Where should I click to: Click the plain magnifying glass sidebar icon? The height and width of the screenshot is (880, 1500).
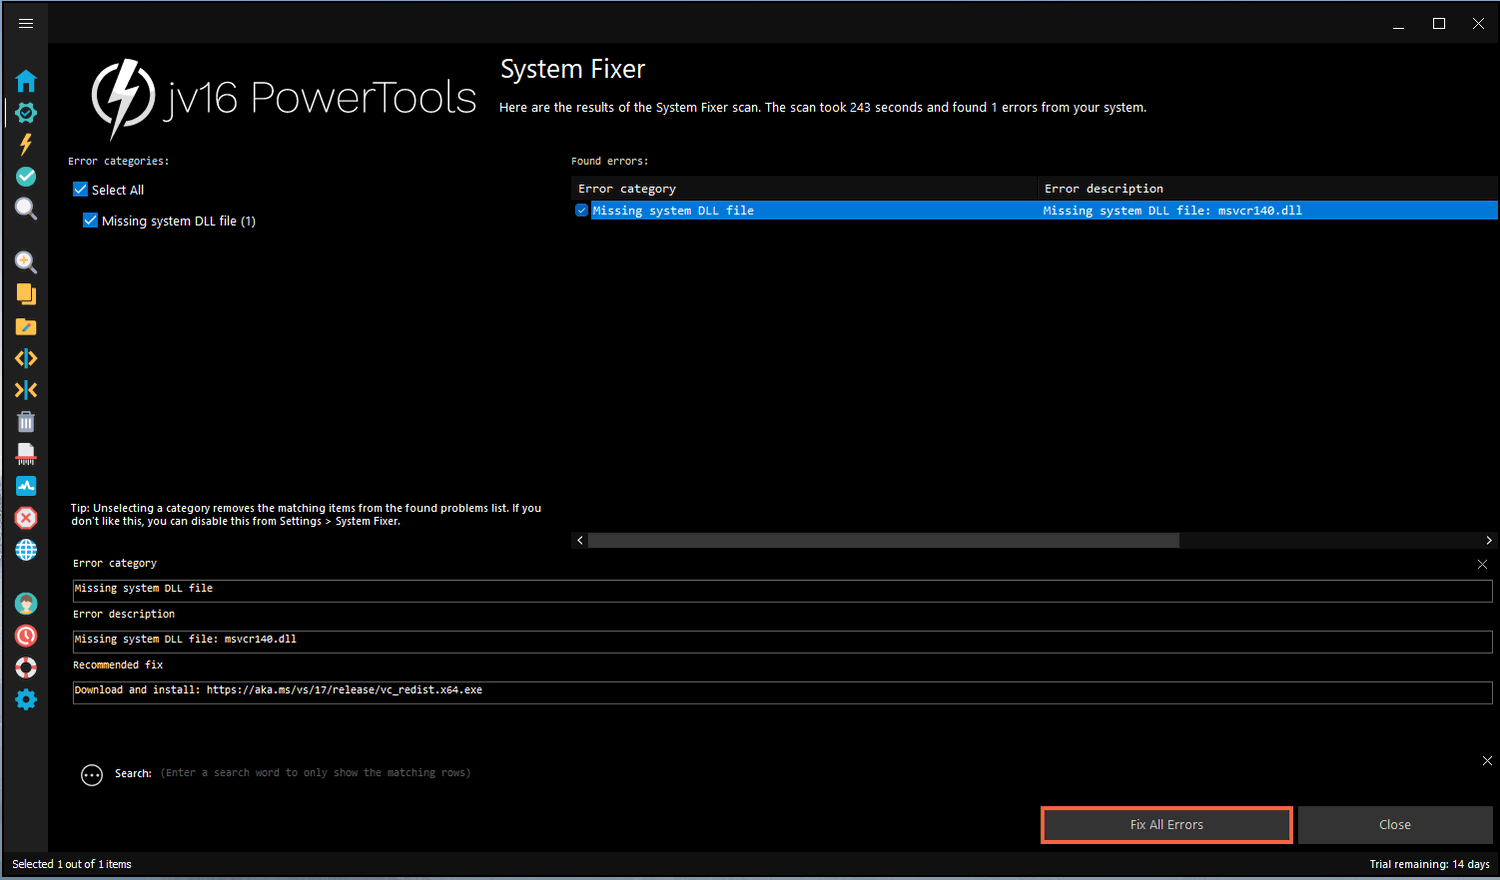coord(26,208)
